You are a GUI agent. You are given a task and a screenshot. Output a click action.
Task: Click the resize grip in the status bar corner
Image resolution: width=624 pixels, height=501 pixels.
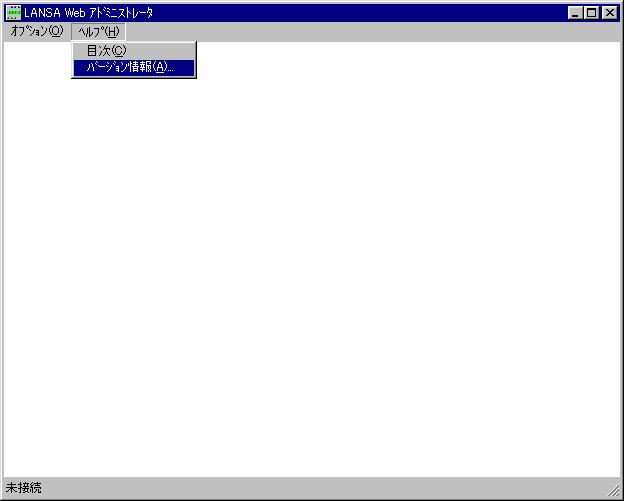(x=614, y=490)
